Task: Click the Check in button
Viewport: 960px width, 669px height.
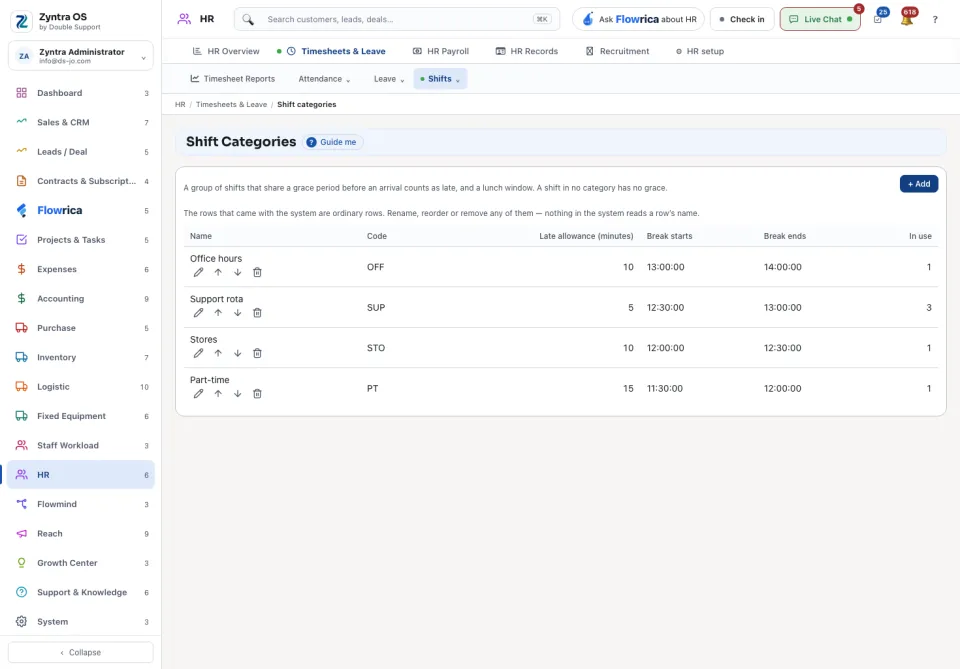Action: coord(741,20)
